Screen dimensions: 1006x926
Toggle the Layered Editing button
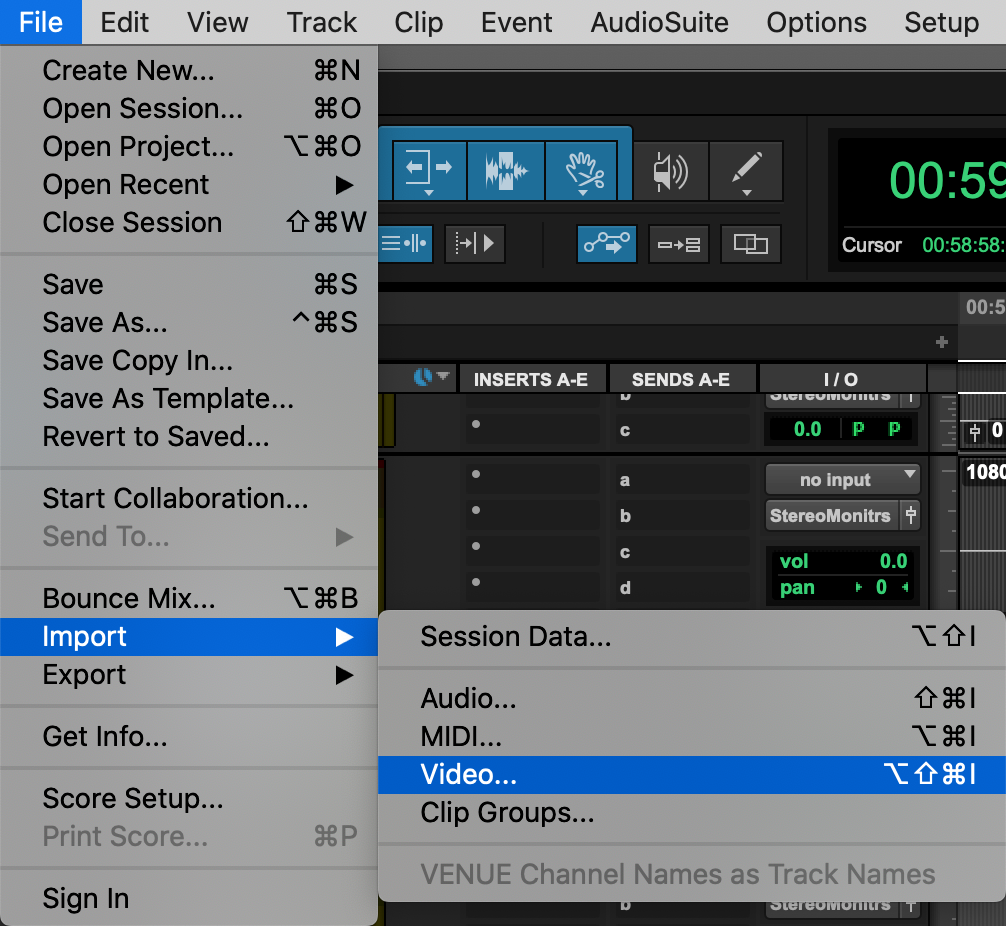pyautogui.click(x=751, y=244)
